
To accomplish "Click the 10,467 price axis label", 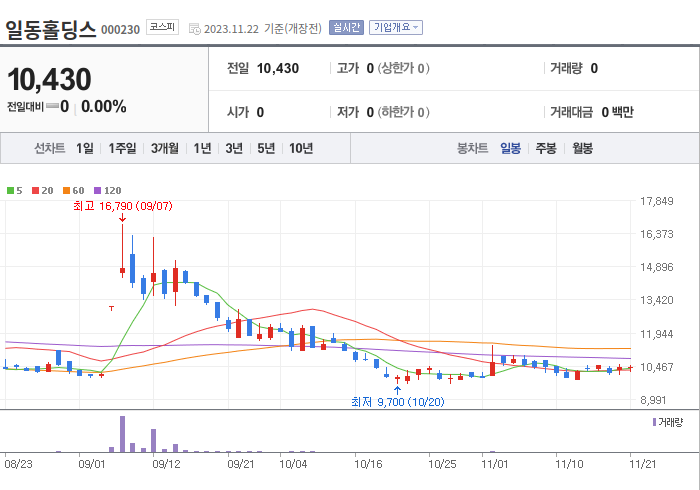I will 656,367.
